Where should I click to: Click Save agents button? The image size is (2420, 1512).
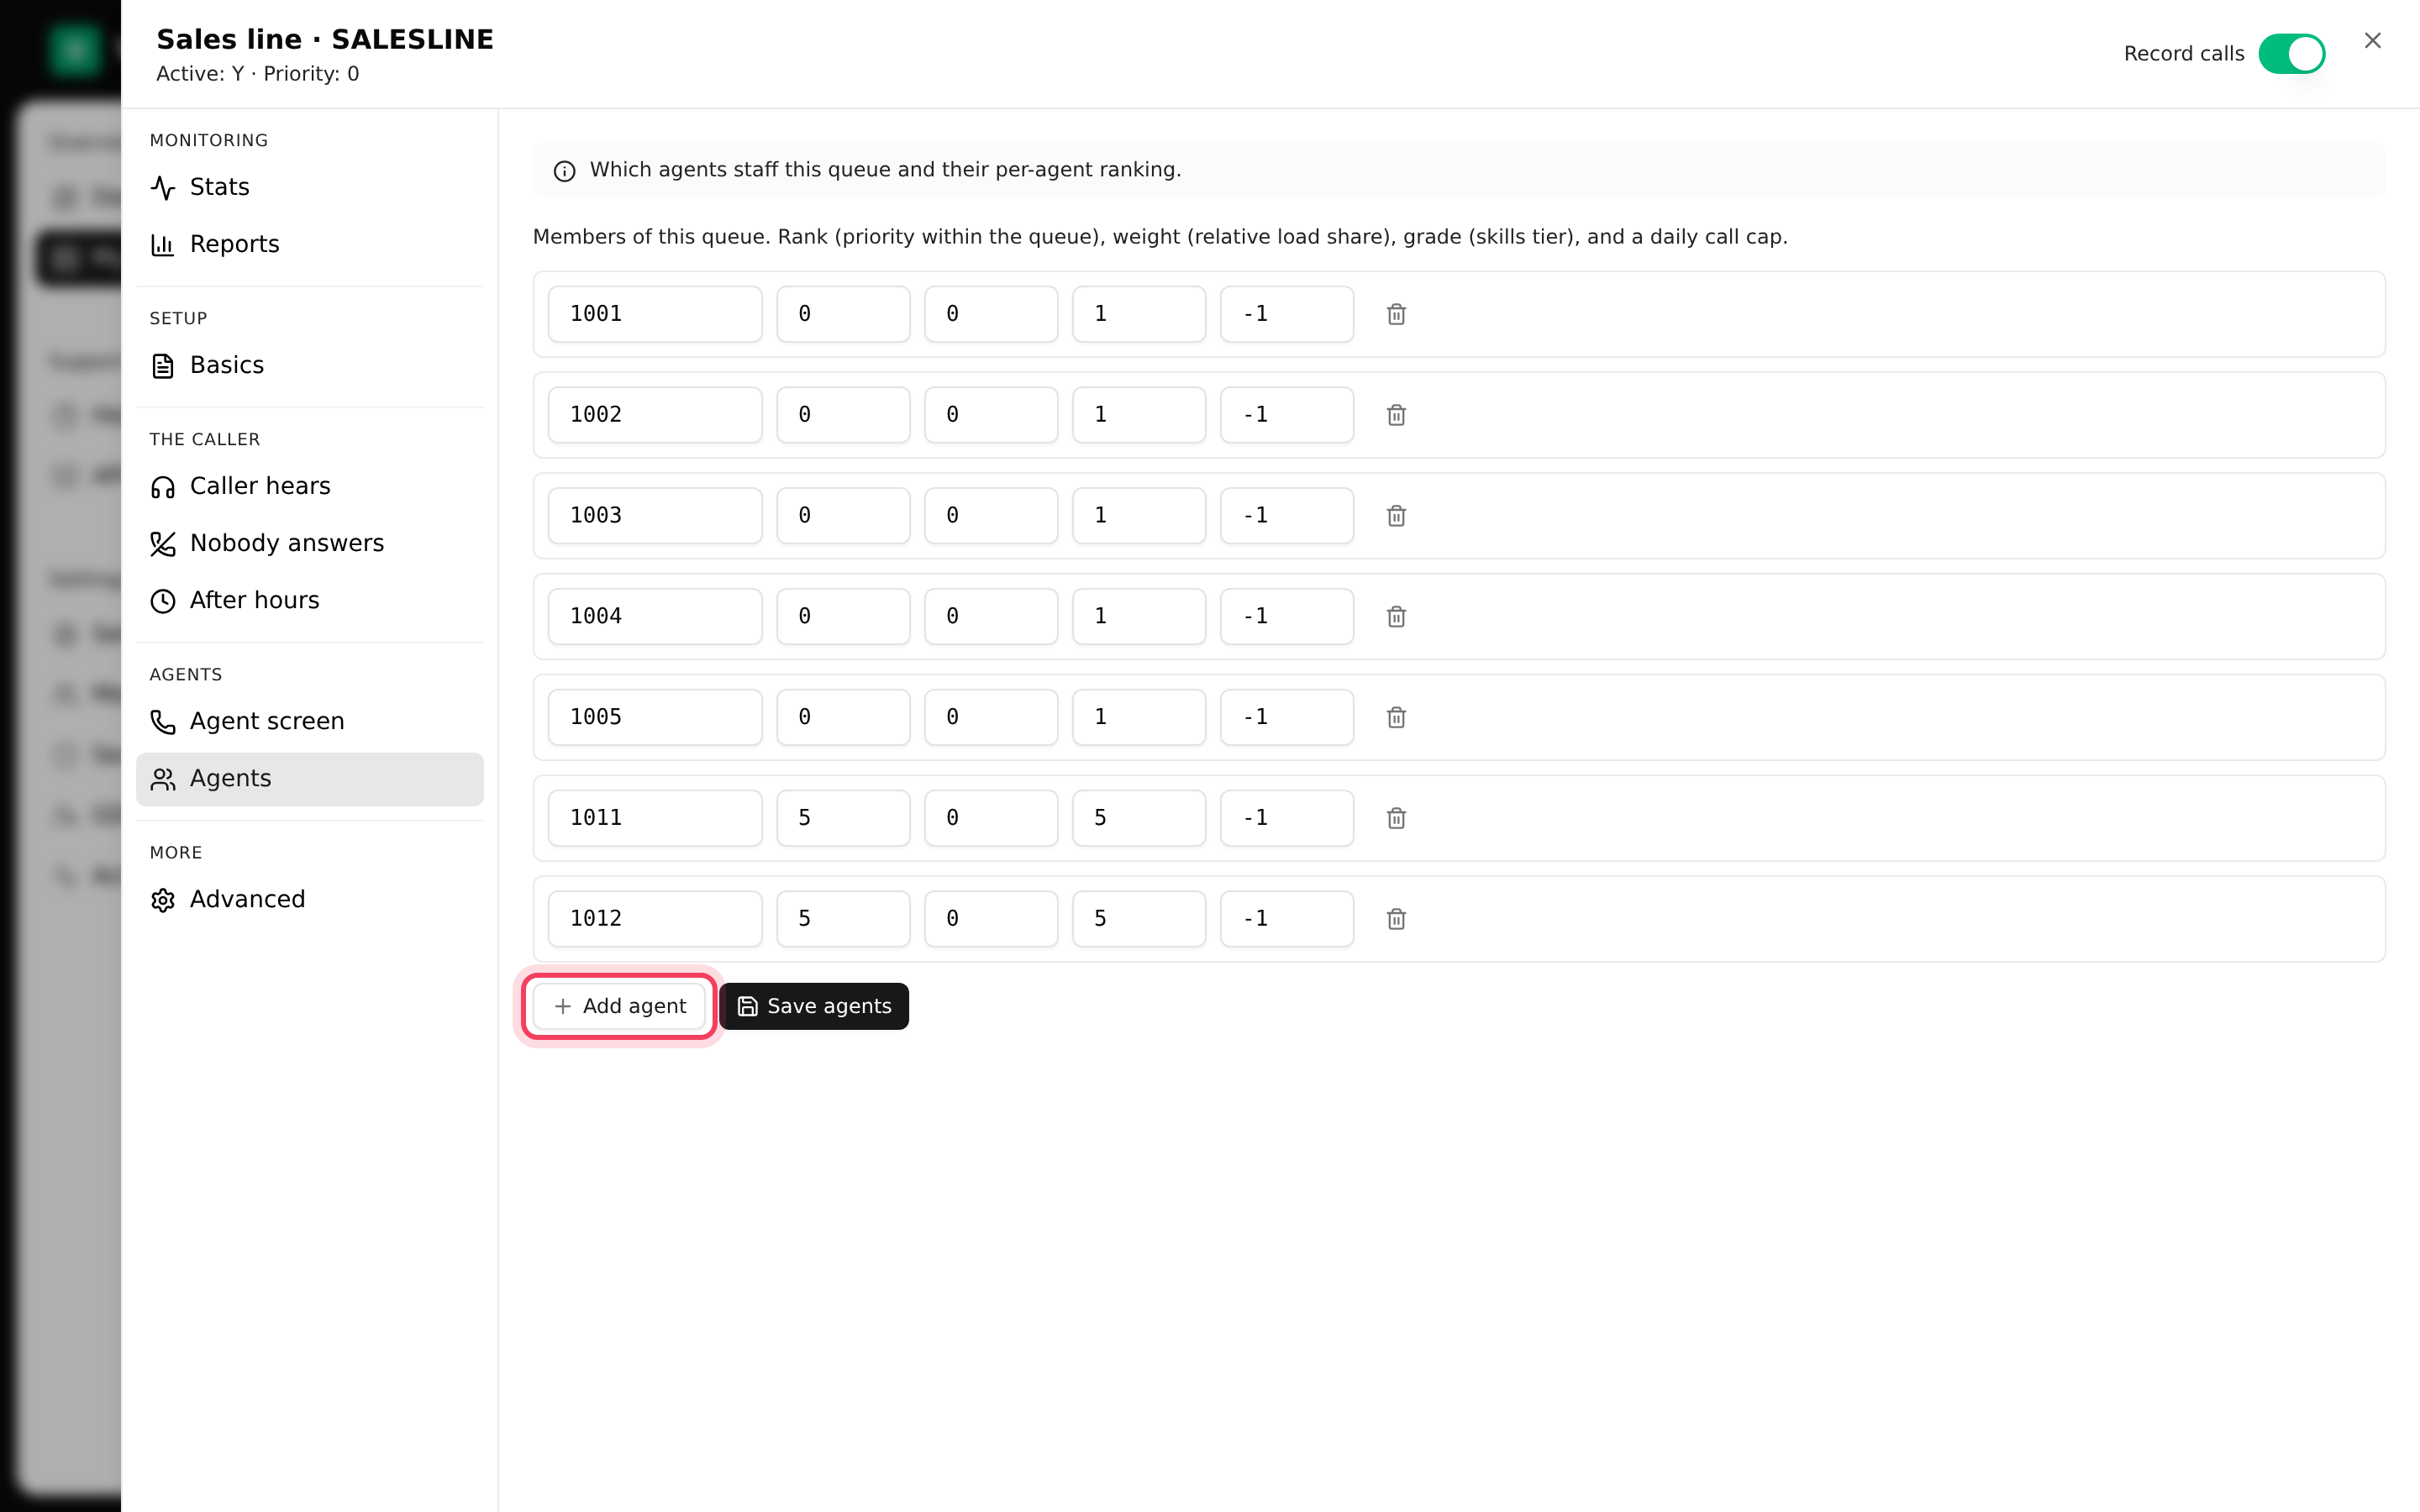pyautogui.click(x=814, y=1006)
